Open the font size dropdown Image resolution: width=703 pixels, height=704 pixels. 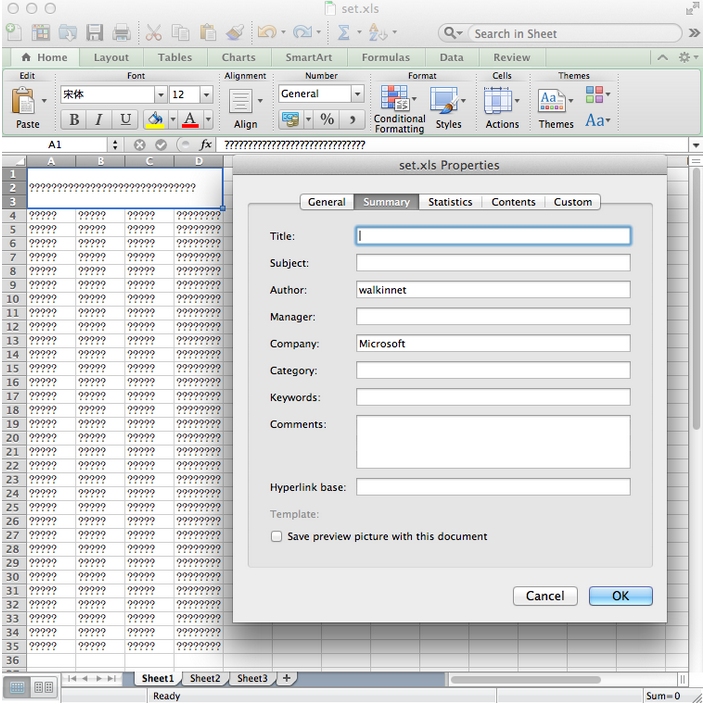click(x=207, y=95)
